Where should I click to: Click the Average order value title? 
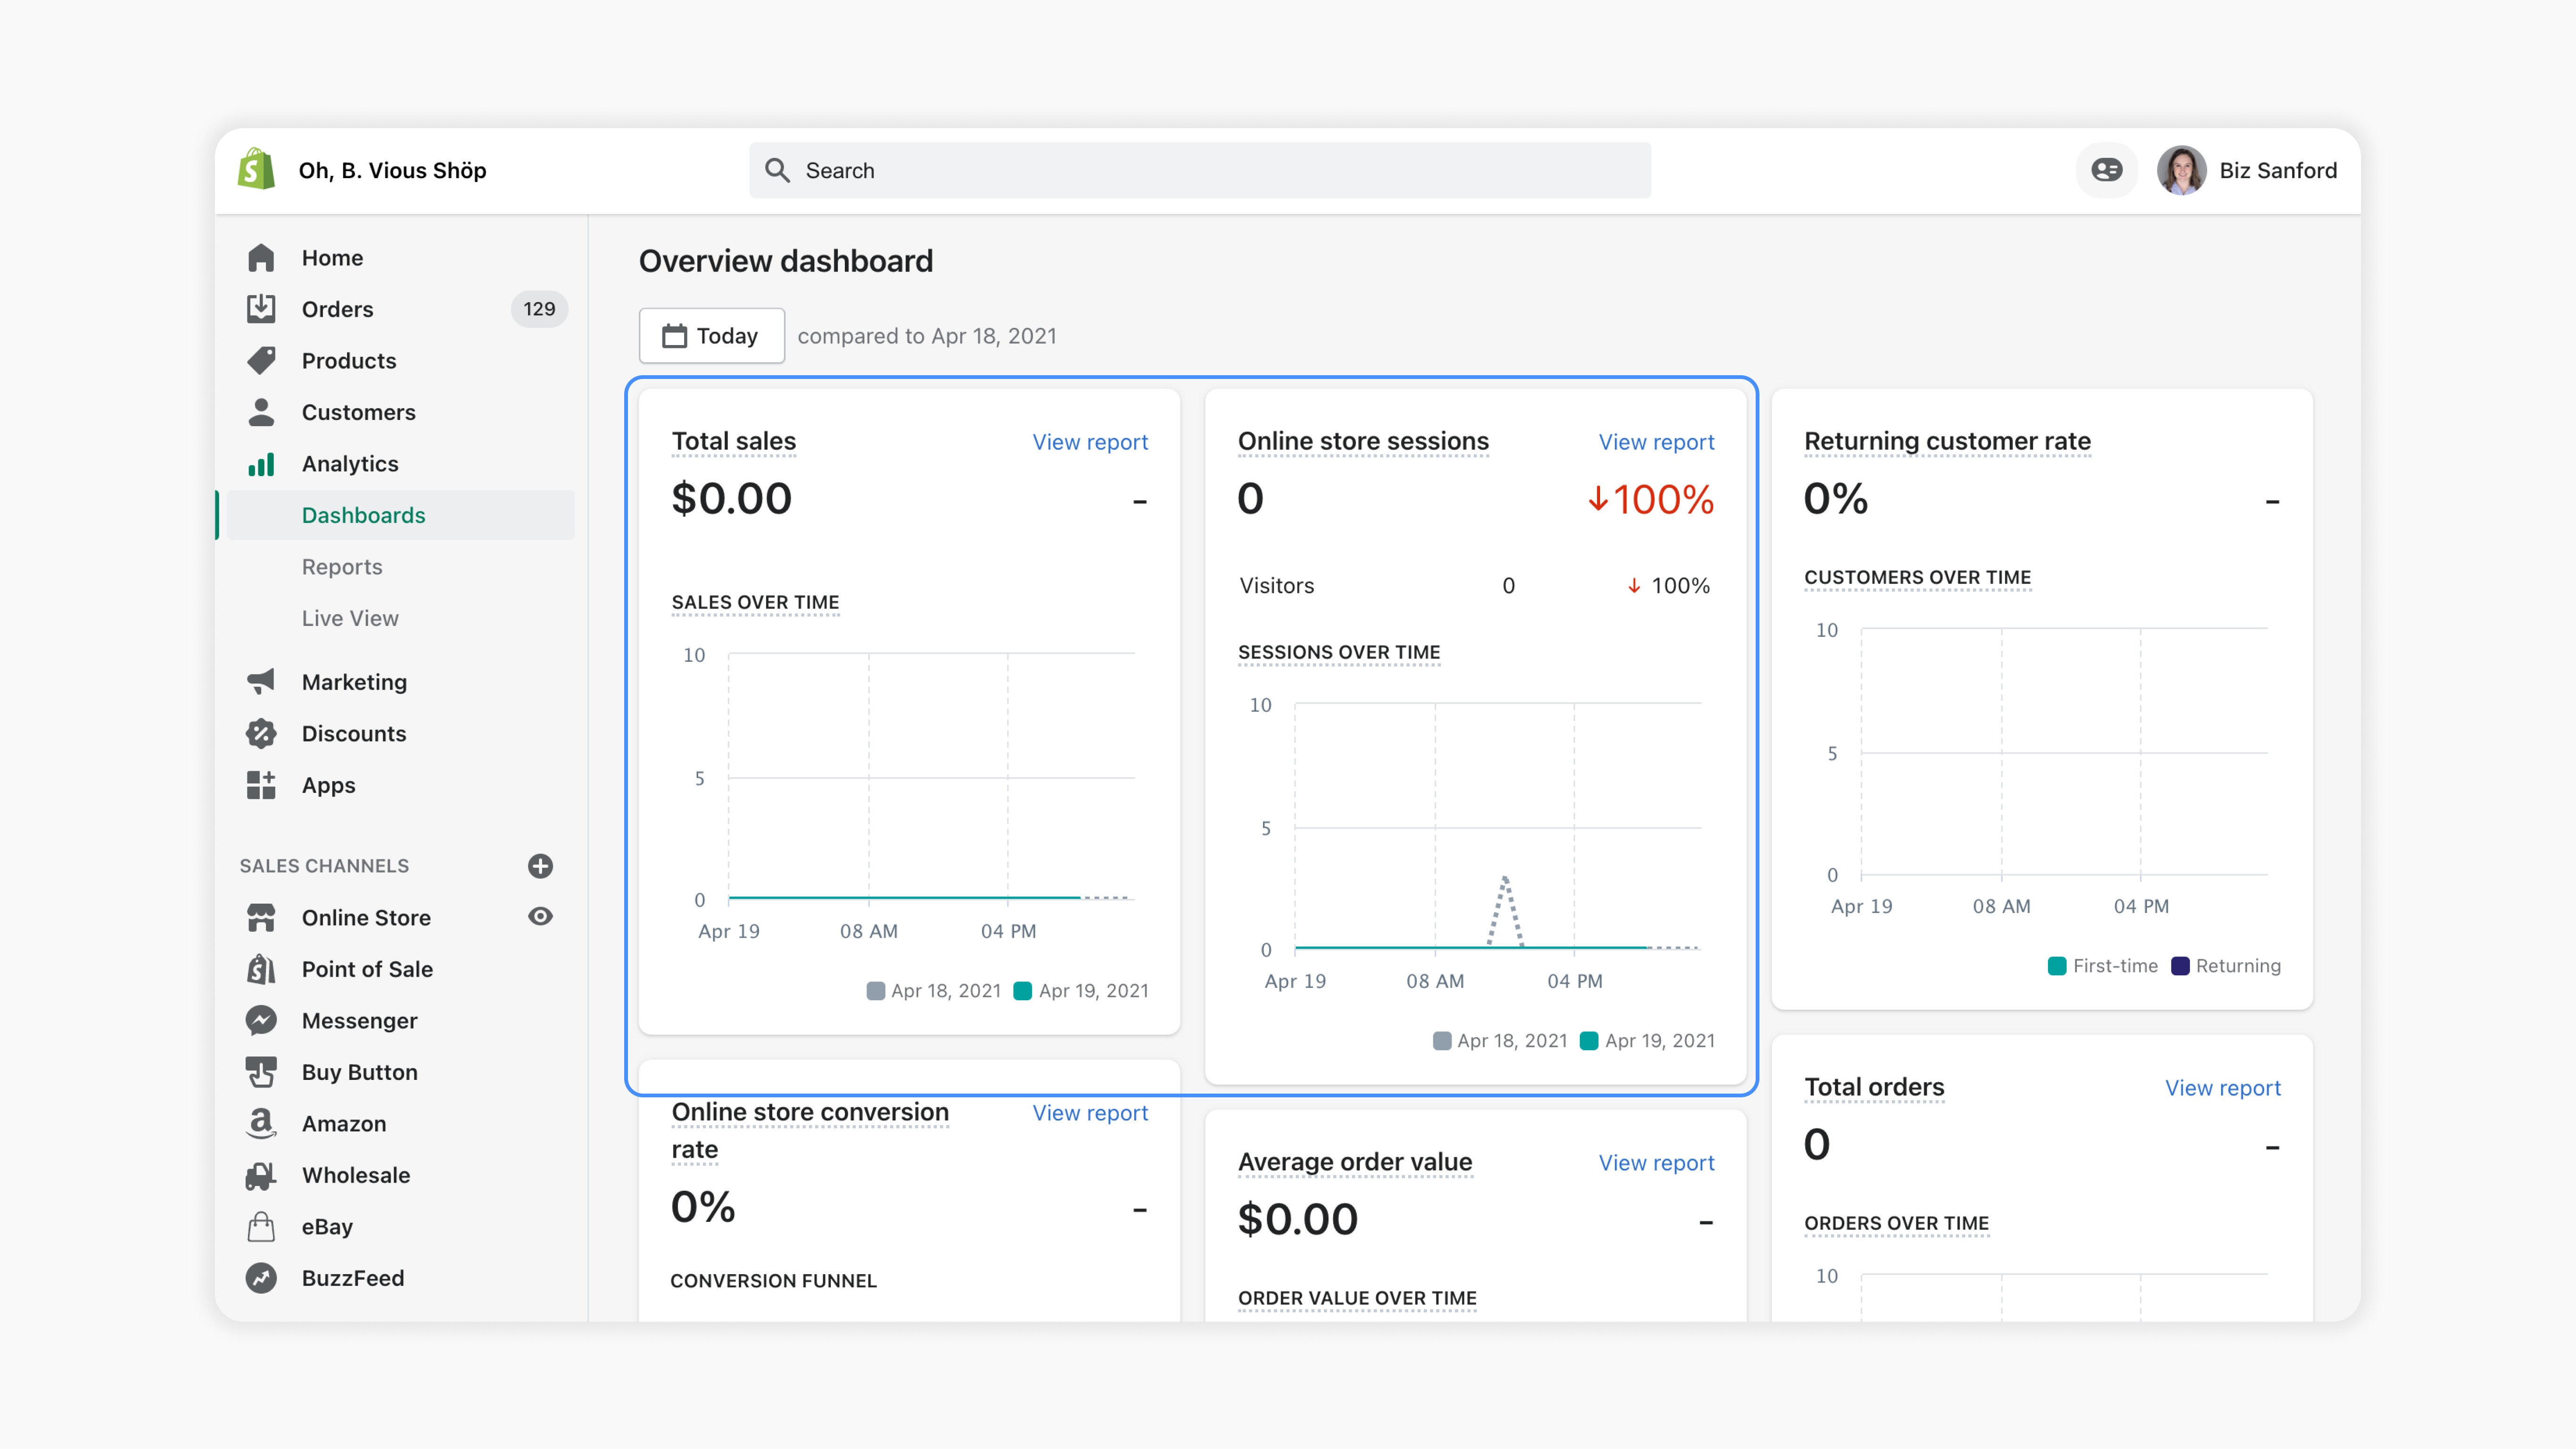[x=1355, y=1162]
